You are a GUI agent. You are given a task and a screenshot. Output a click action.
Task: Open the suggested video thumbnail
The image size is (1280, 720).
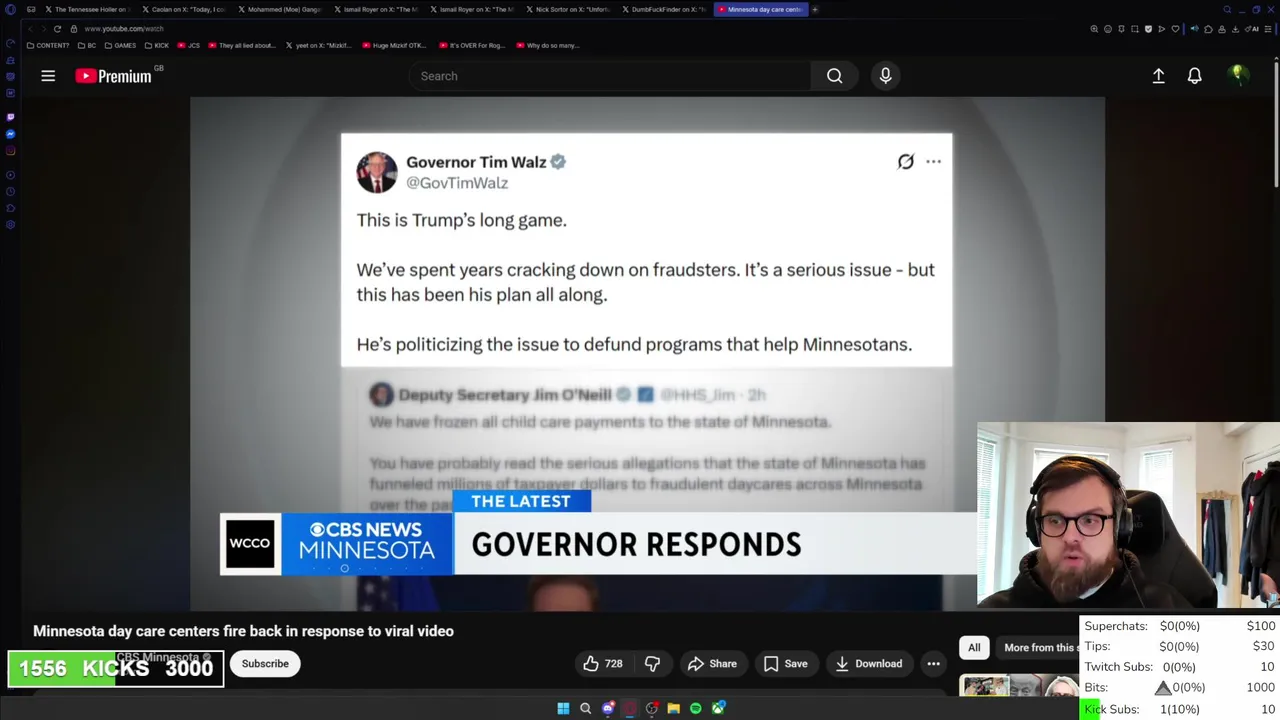tap(1018, 686)
